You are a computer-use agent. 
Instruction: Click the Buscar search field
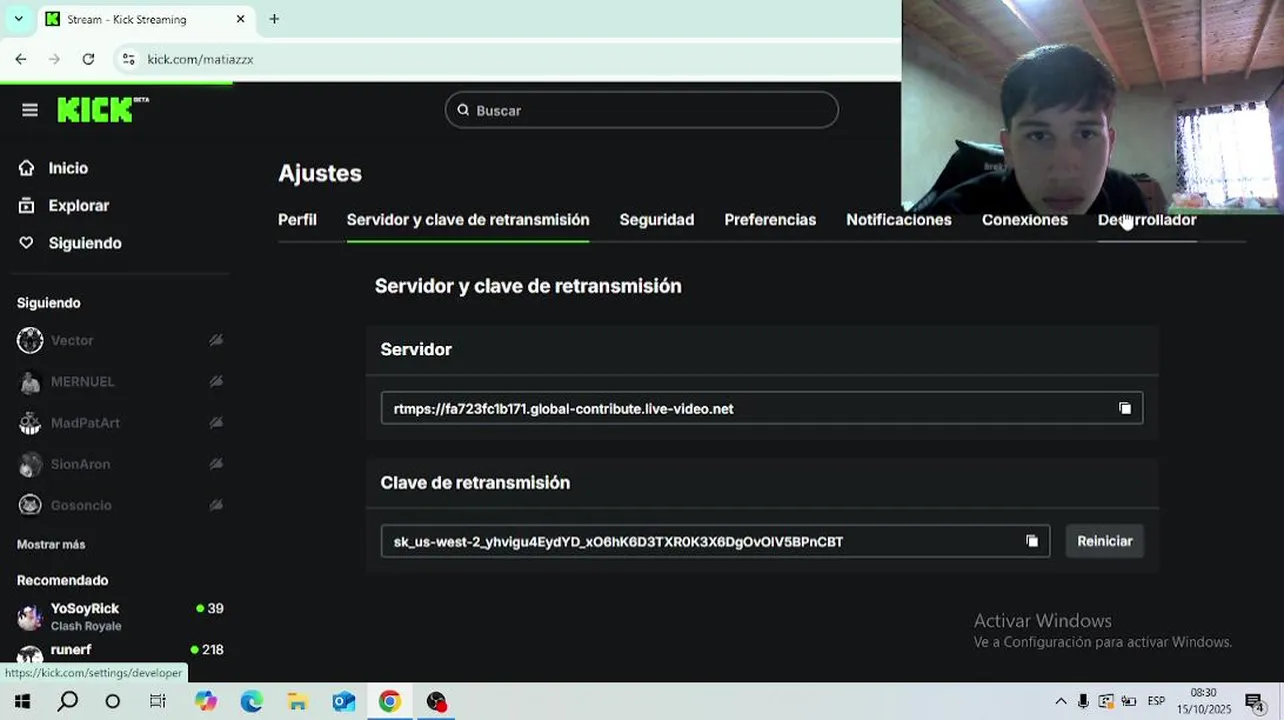(642, 110)
